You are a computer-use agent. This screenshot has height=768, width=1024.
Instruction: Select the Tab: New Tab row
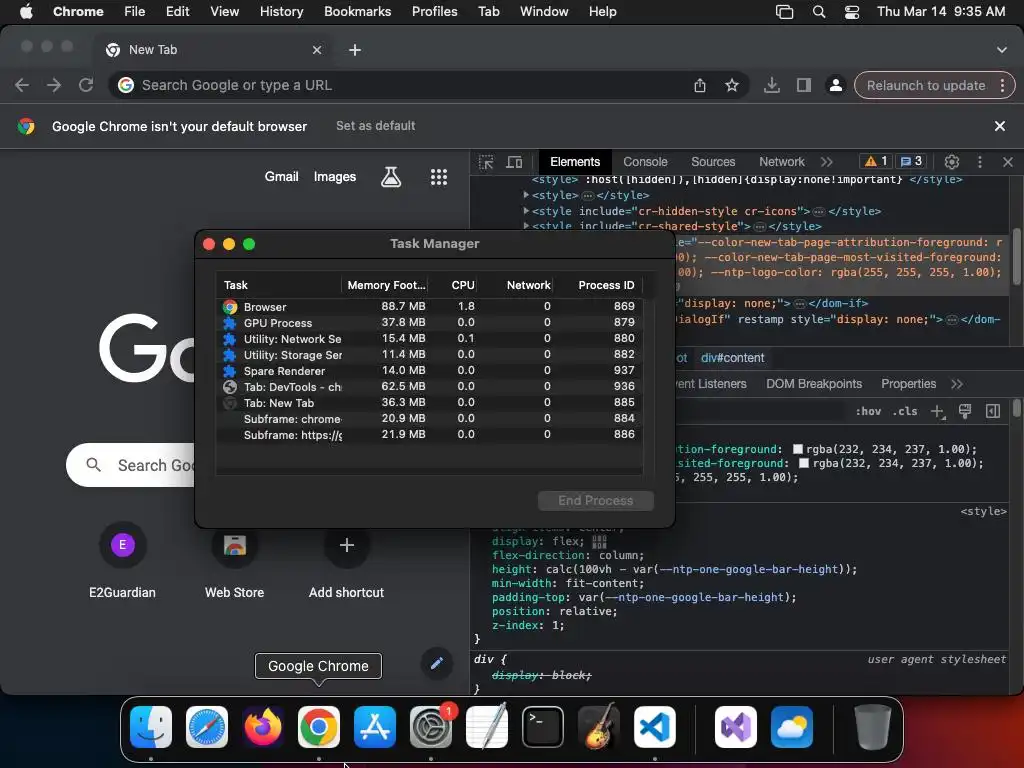[x=429, y=402]
